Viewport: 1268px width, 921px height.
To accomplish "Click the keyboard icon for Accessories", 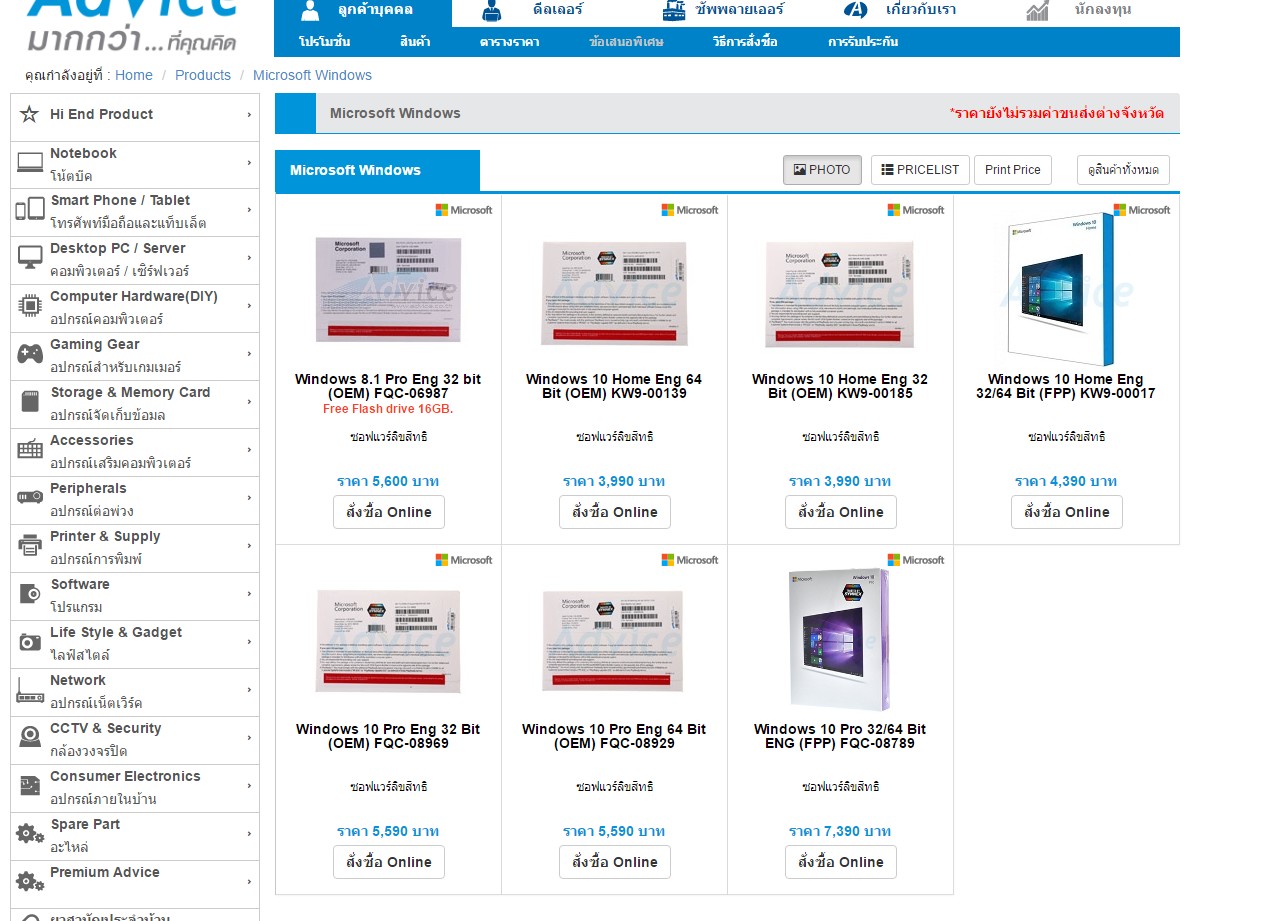I will [30, 450].
